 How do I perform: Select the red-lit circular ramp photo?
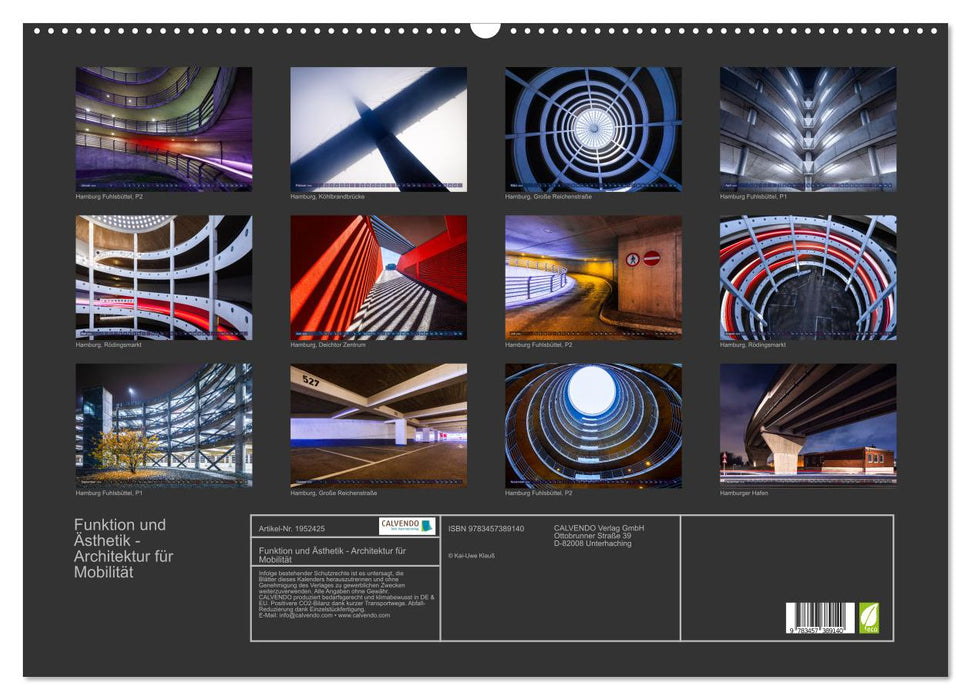[808, 277]
